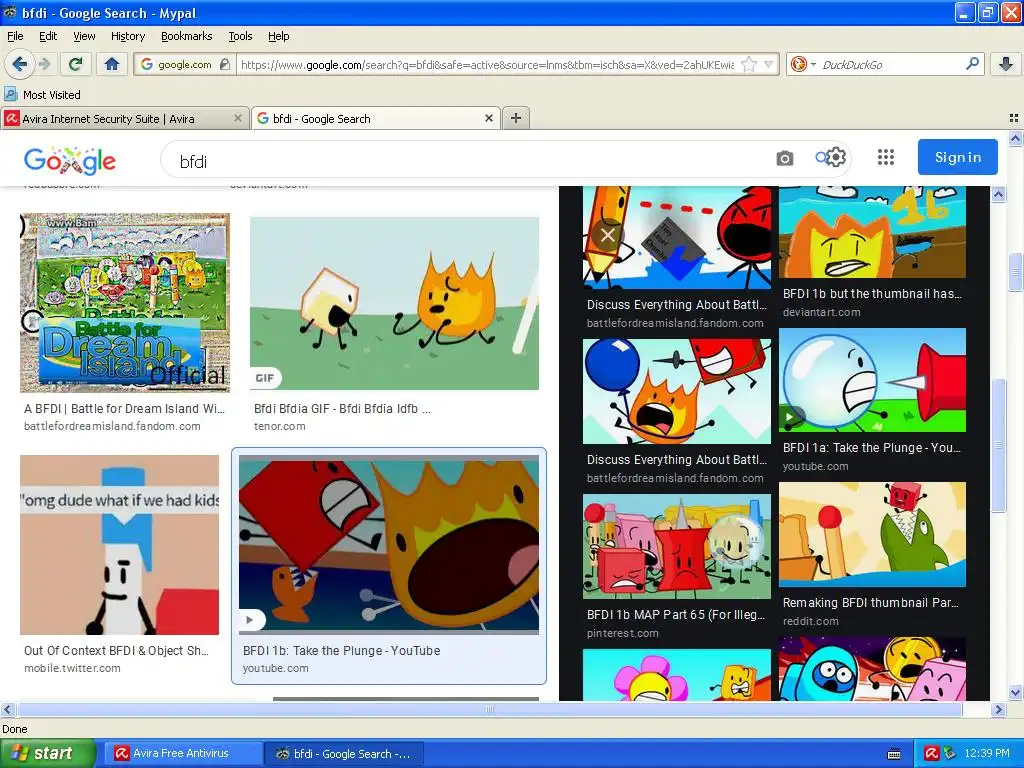Click the 'Remaking BFDI thumbnail Par...' caption
Viewport: 1024px width, 768px height.
pos(871,603)
